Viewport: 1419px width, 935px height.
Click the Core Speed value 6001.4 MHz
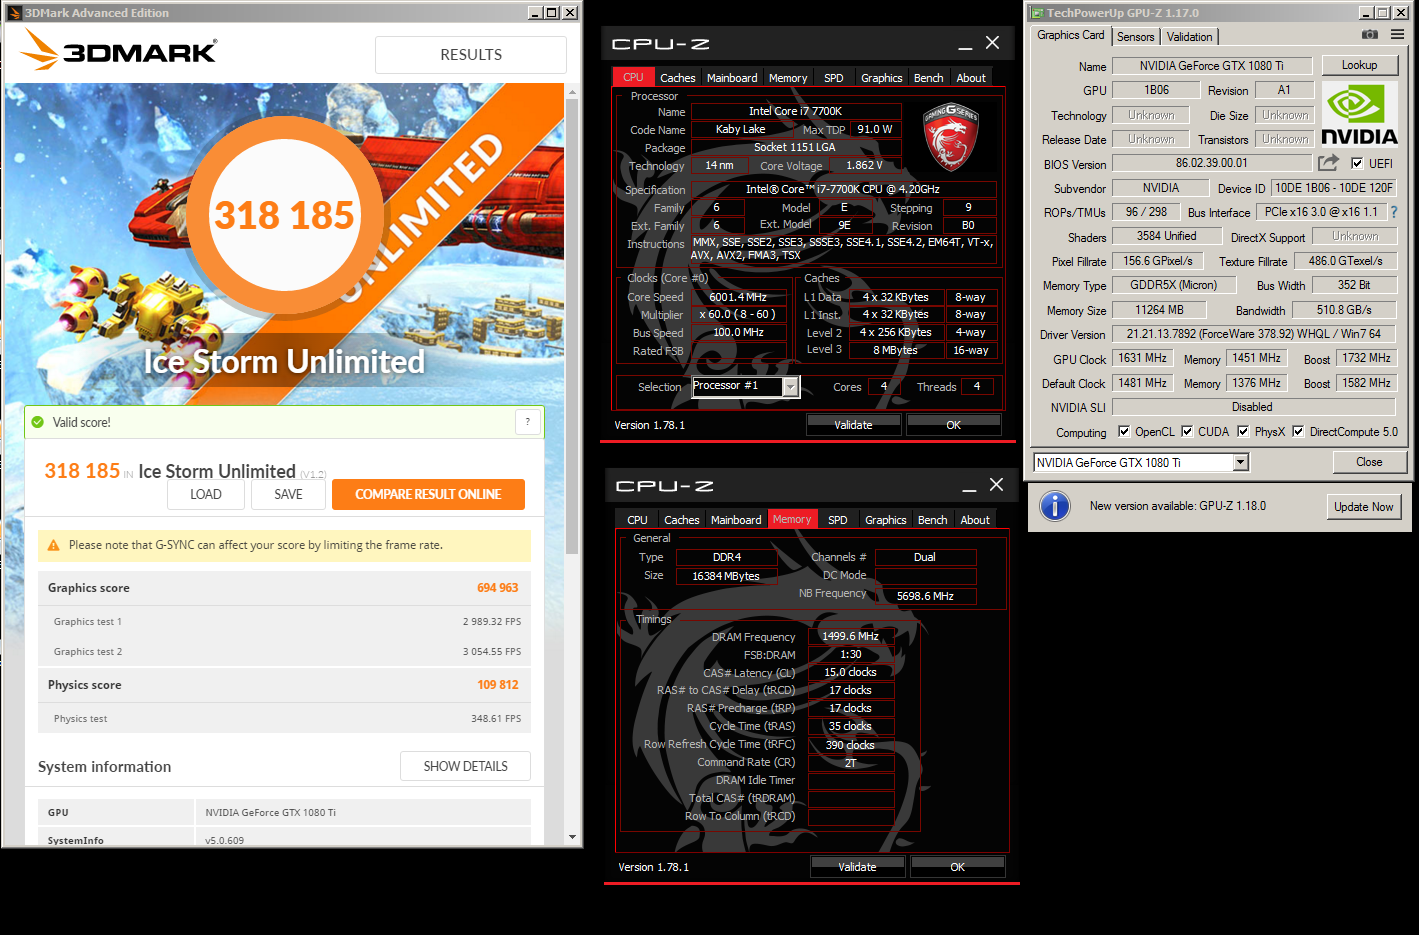click(738, 297)
